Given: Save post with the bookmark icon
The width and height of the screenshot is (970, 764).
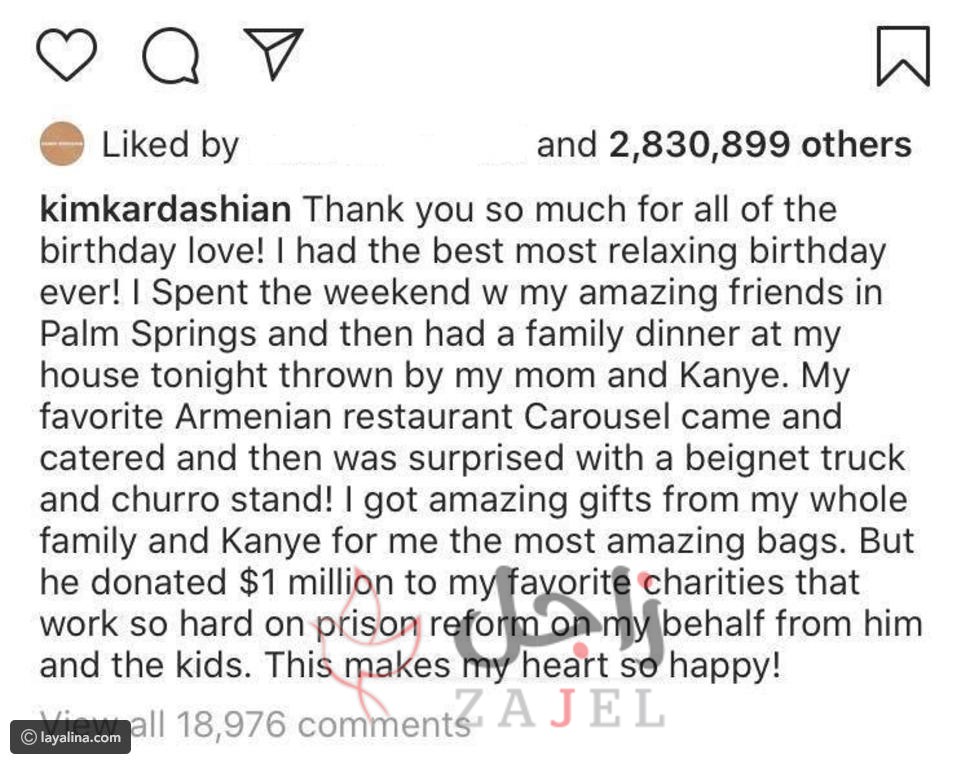Looking at the screenshot, I should tap(902, 56).
